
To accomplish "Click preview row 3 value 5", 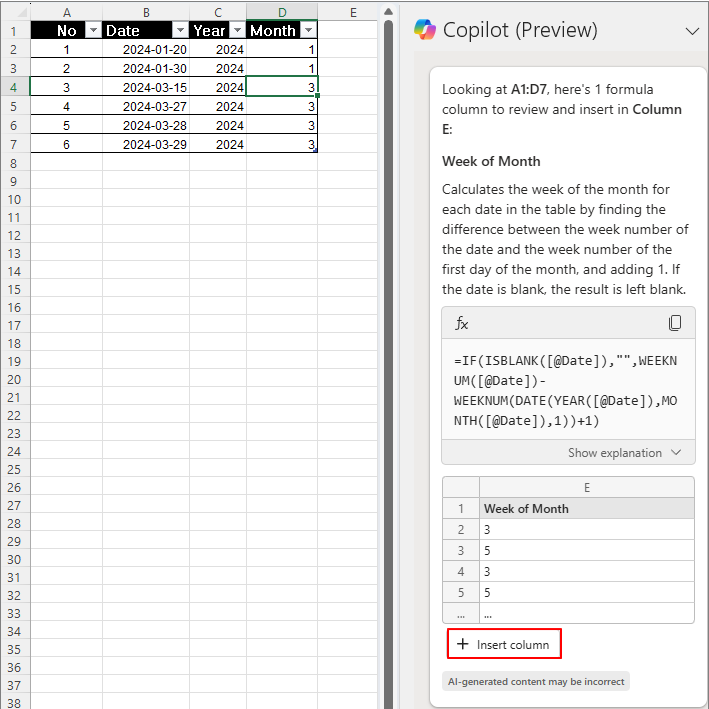I will click(586, 550).
